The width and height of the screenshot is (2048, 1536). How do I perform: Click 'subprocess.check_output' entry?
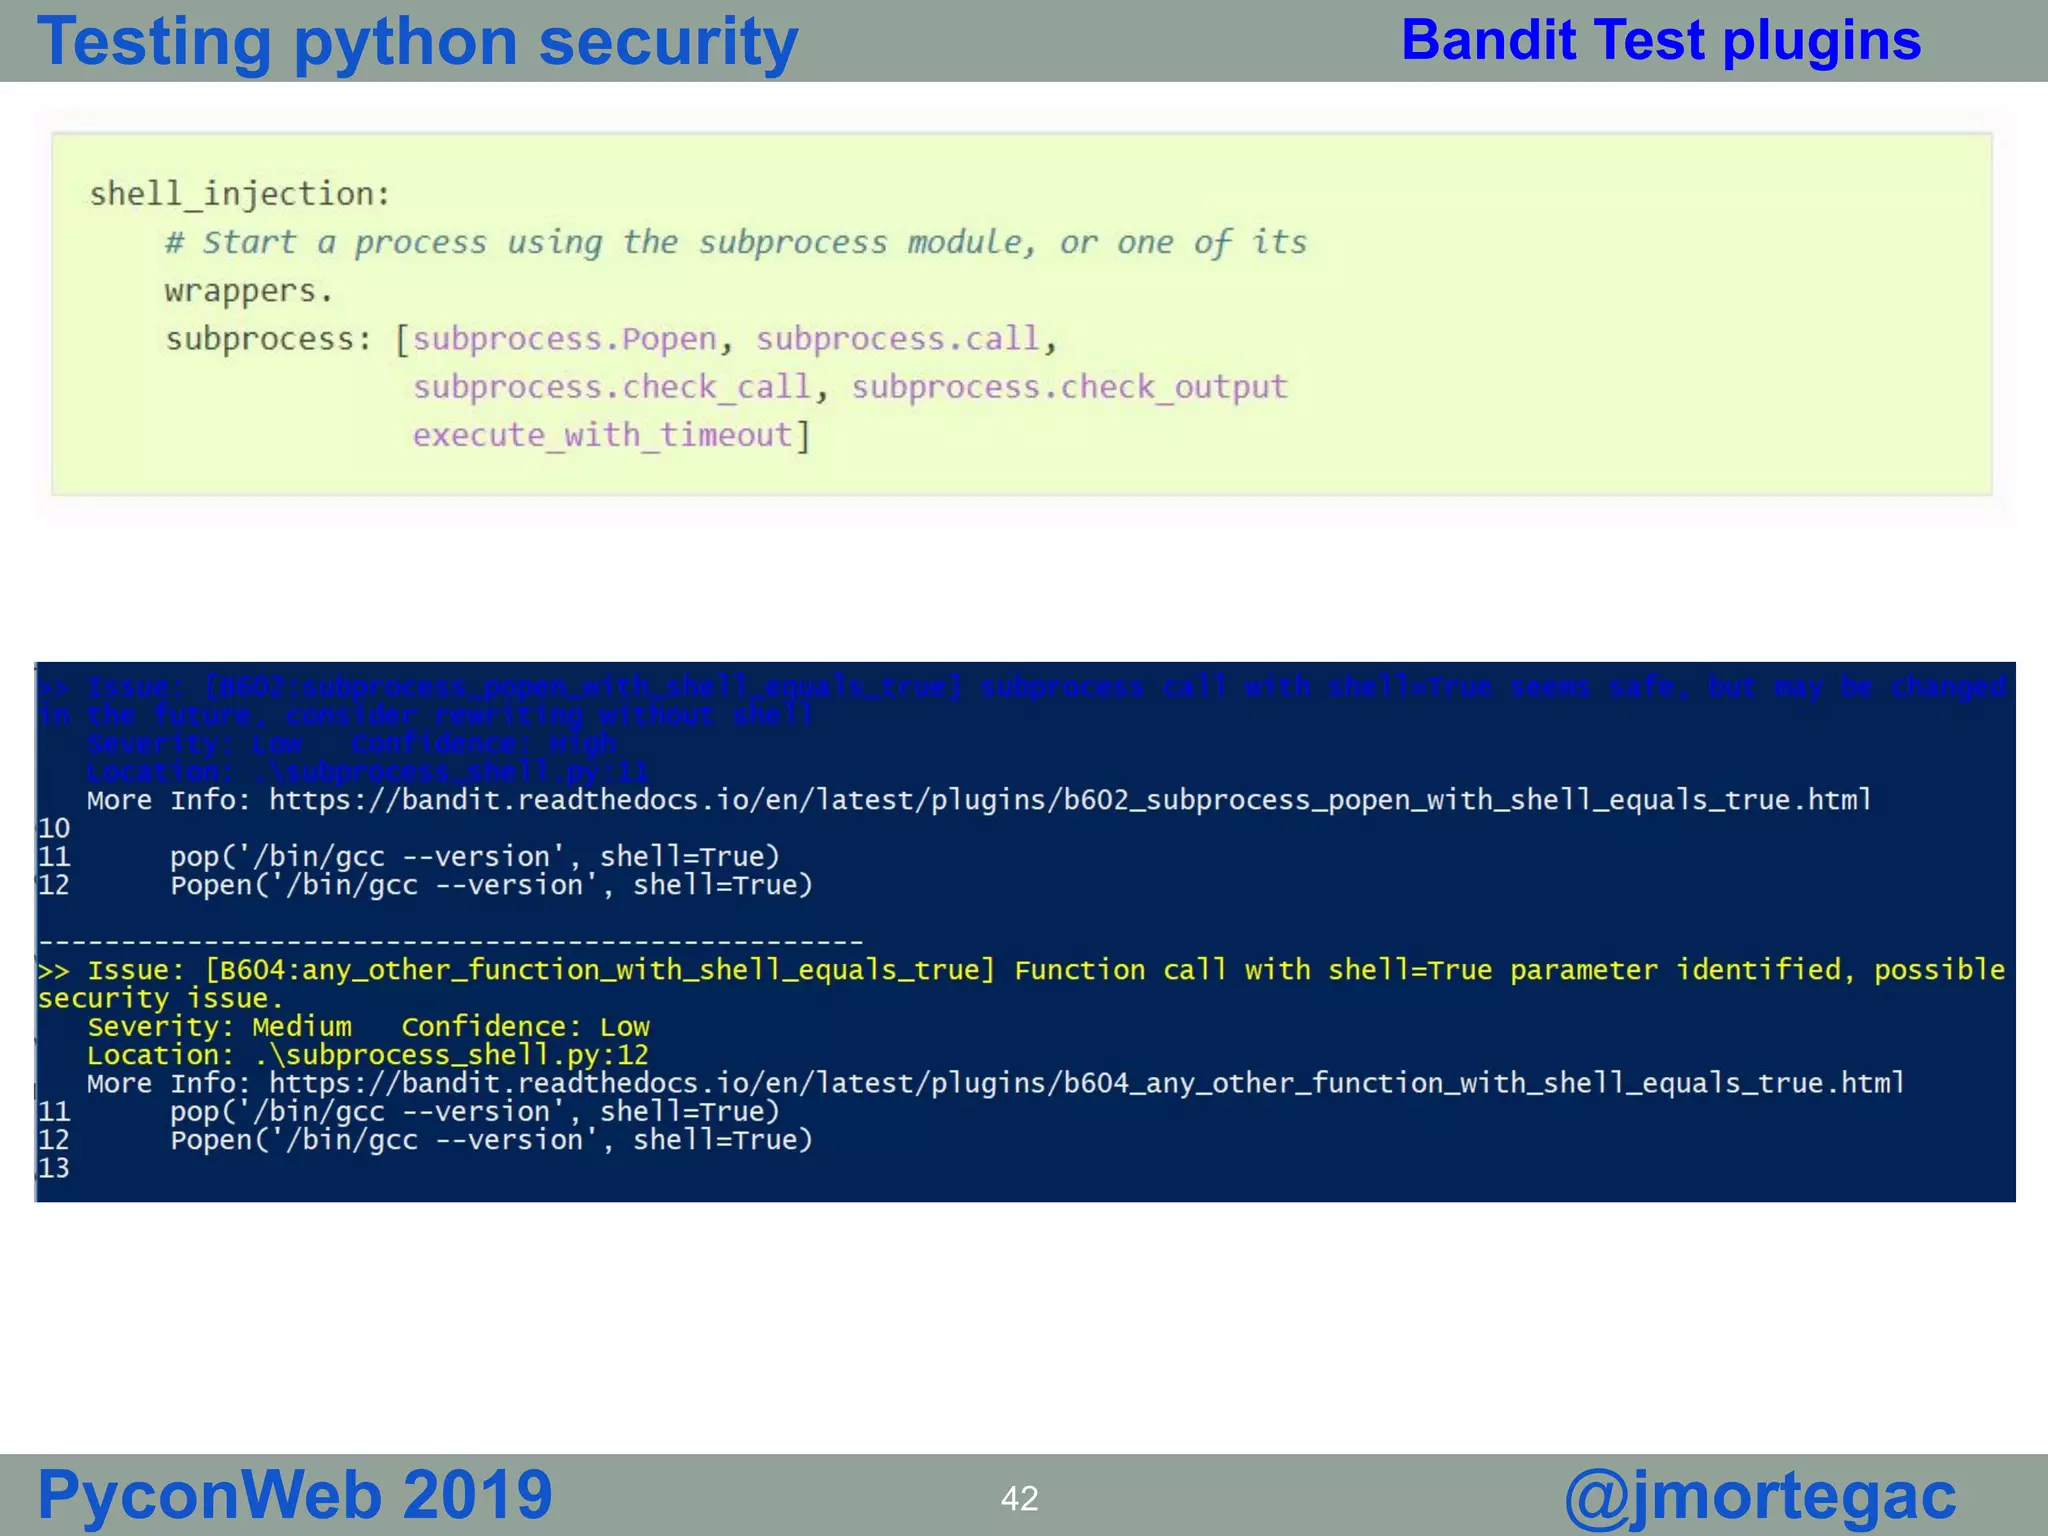[x=1069, y=387]
